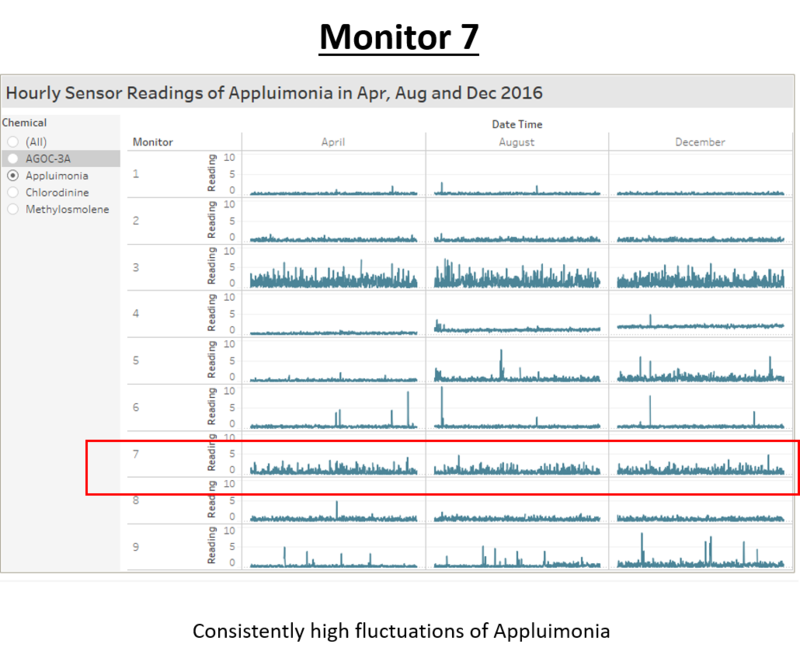This screenshot has height=658, width=800.
Task: Click the Chemical filter title
Action: pyautogui.click(x=24, y=122)
